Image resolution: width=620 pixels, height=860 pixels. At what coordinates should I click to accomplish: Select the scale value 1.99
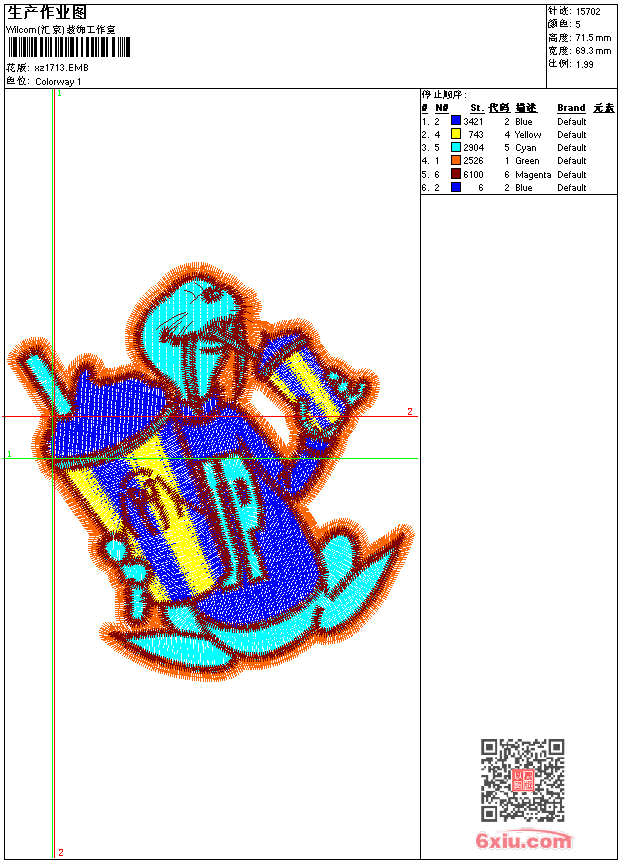pos(584,64)
